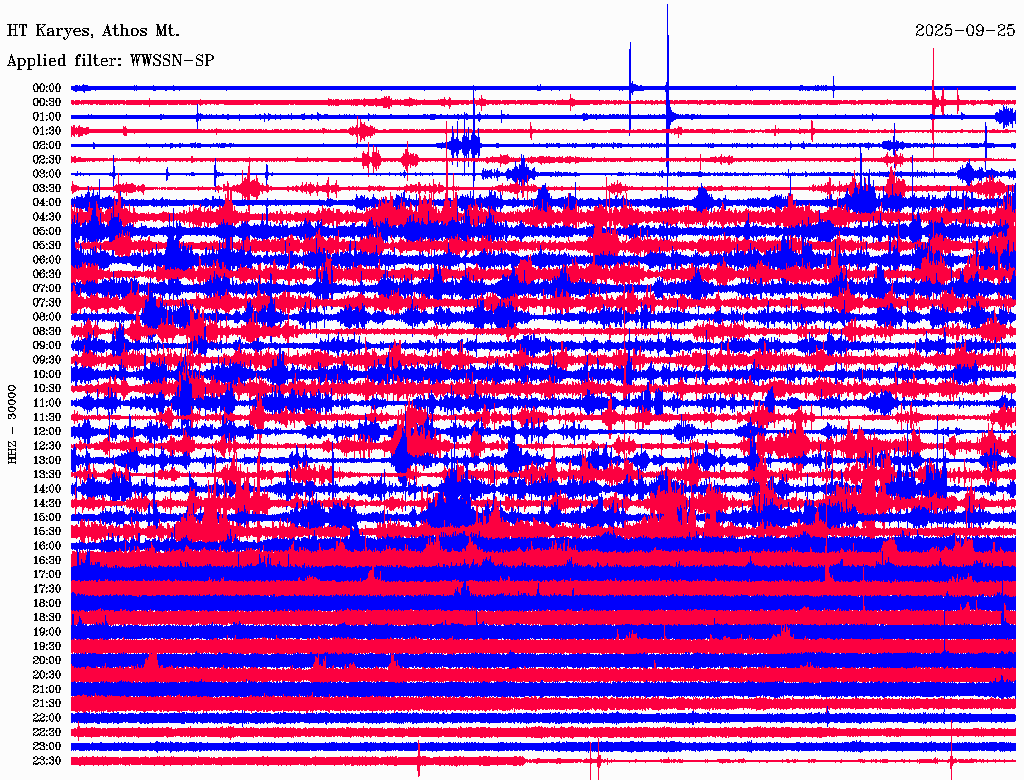Select the 17:30 time label

pos(46,589)
